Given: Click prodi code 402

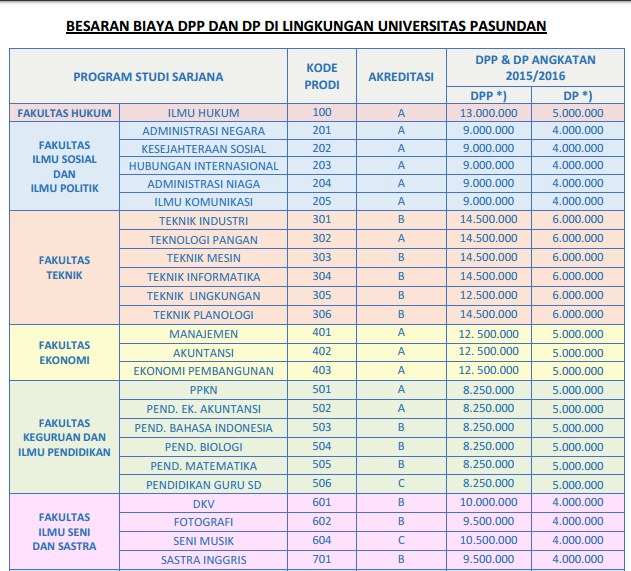Looking at the screenshot, I should tap(322, 351).
